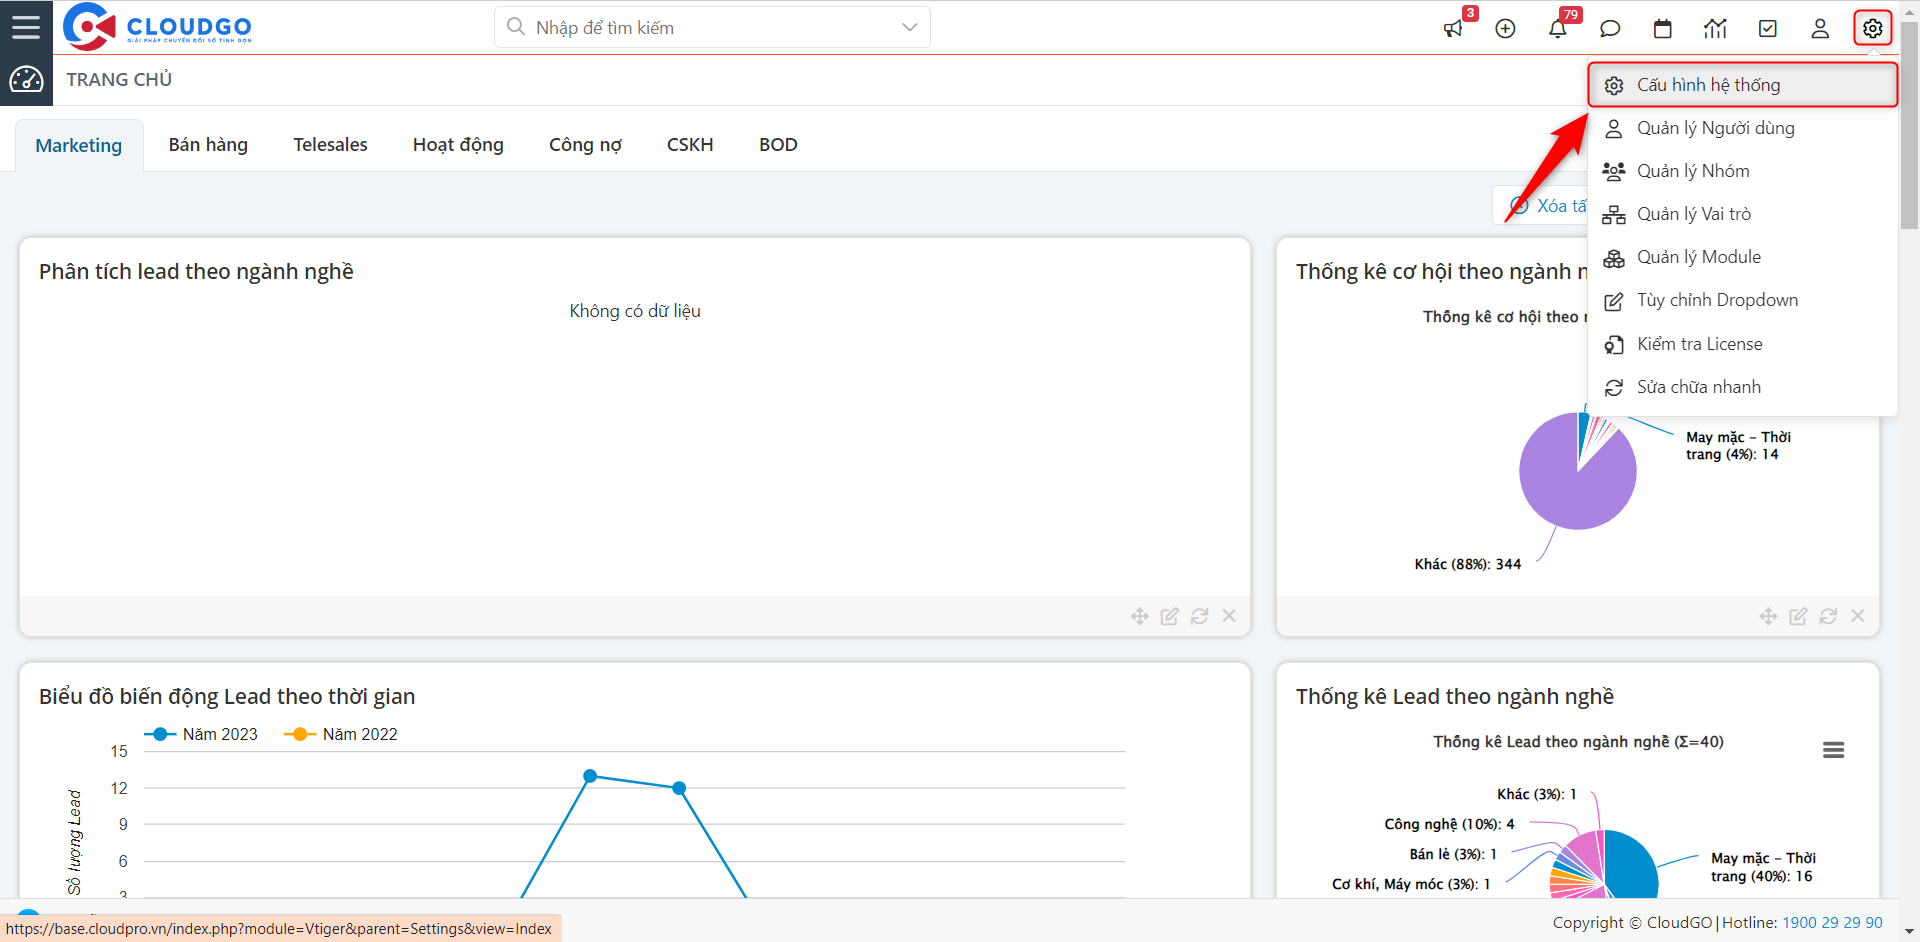The height and width of the screenshot is (942, 1920).
Task: Choose Quản lý Người dùng from menu
Action: (x=1715, y=128)
